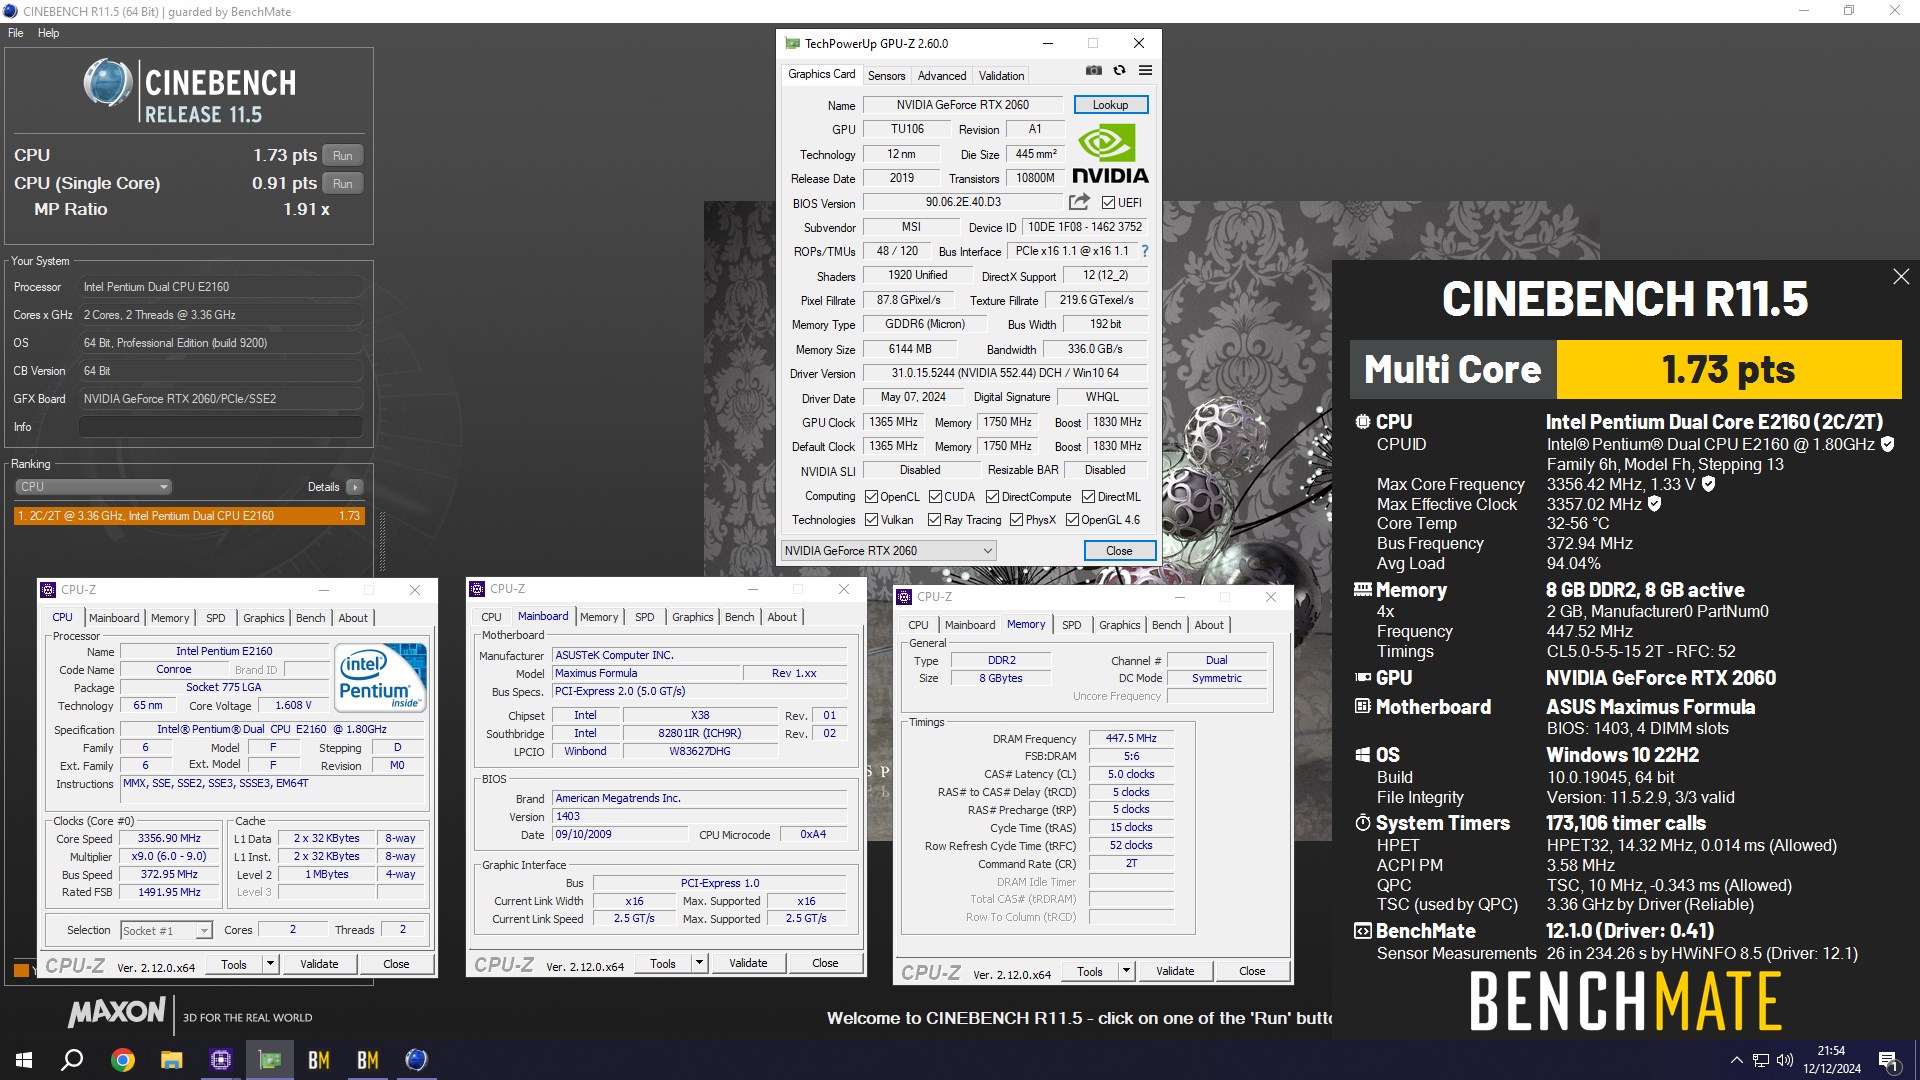Toggle the Ray Tracing checkbox
This screenshot has height=1080, width=1920.
(x=934, y=520)
